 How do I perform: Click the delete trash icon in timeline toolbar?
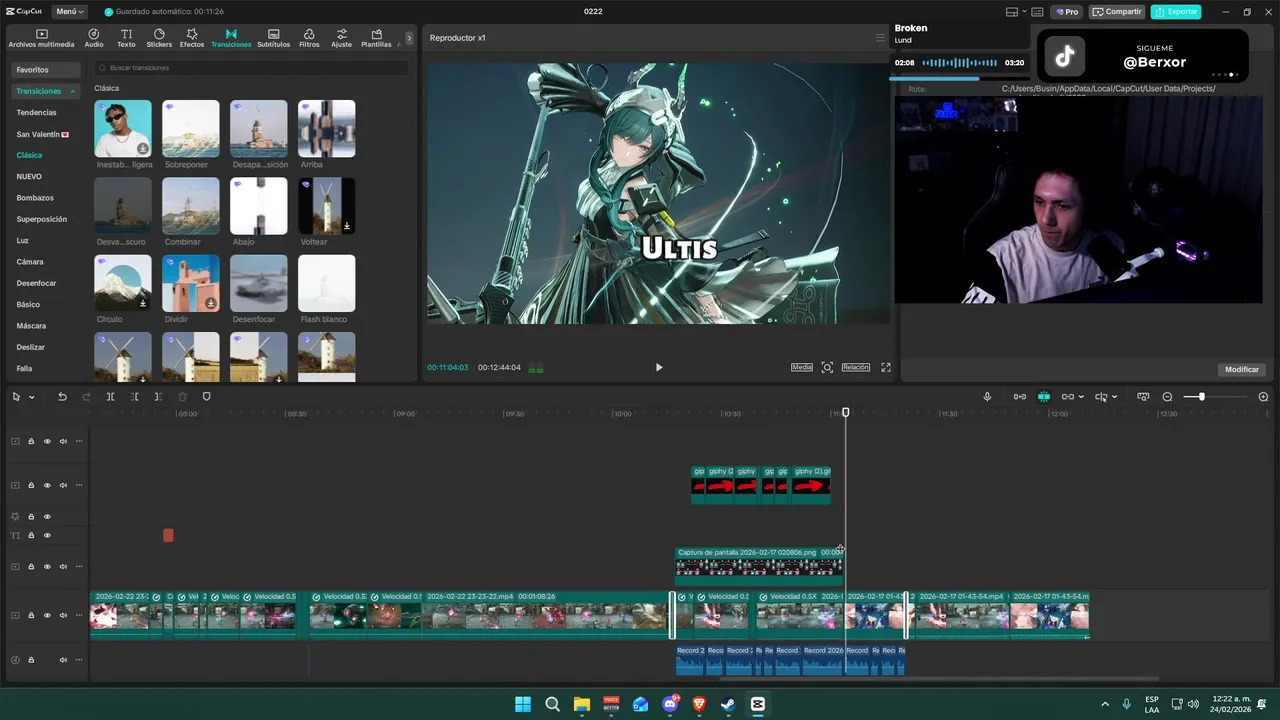[x=182, y=397]
